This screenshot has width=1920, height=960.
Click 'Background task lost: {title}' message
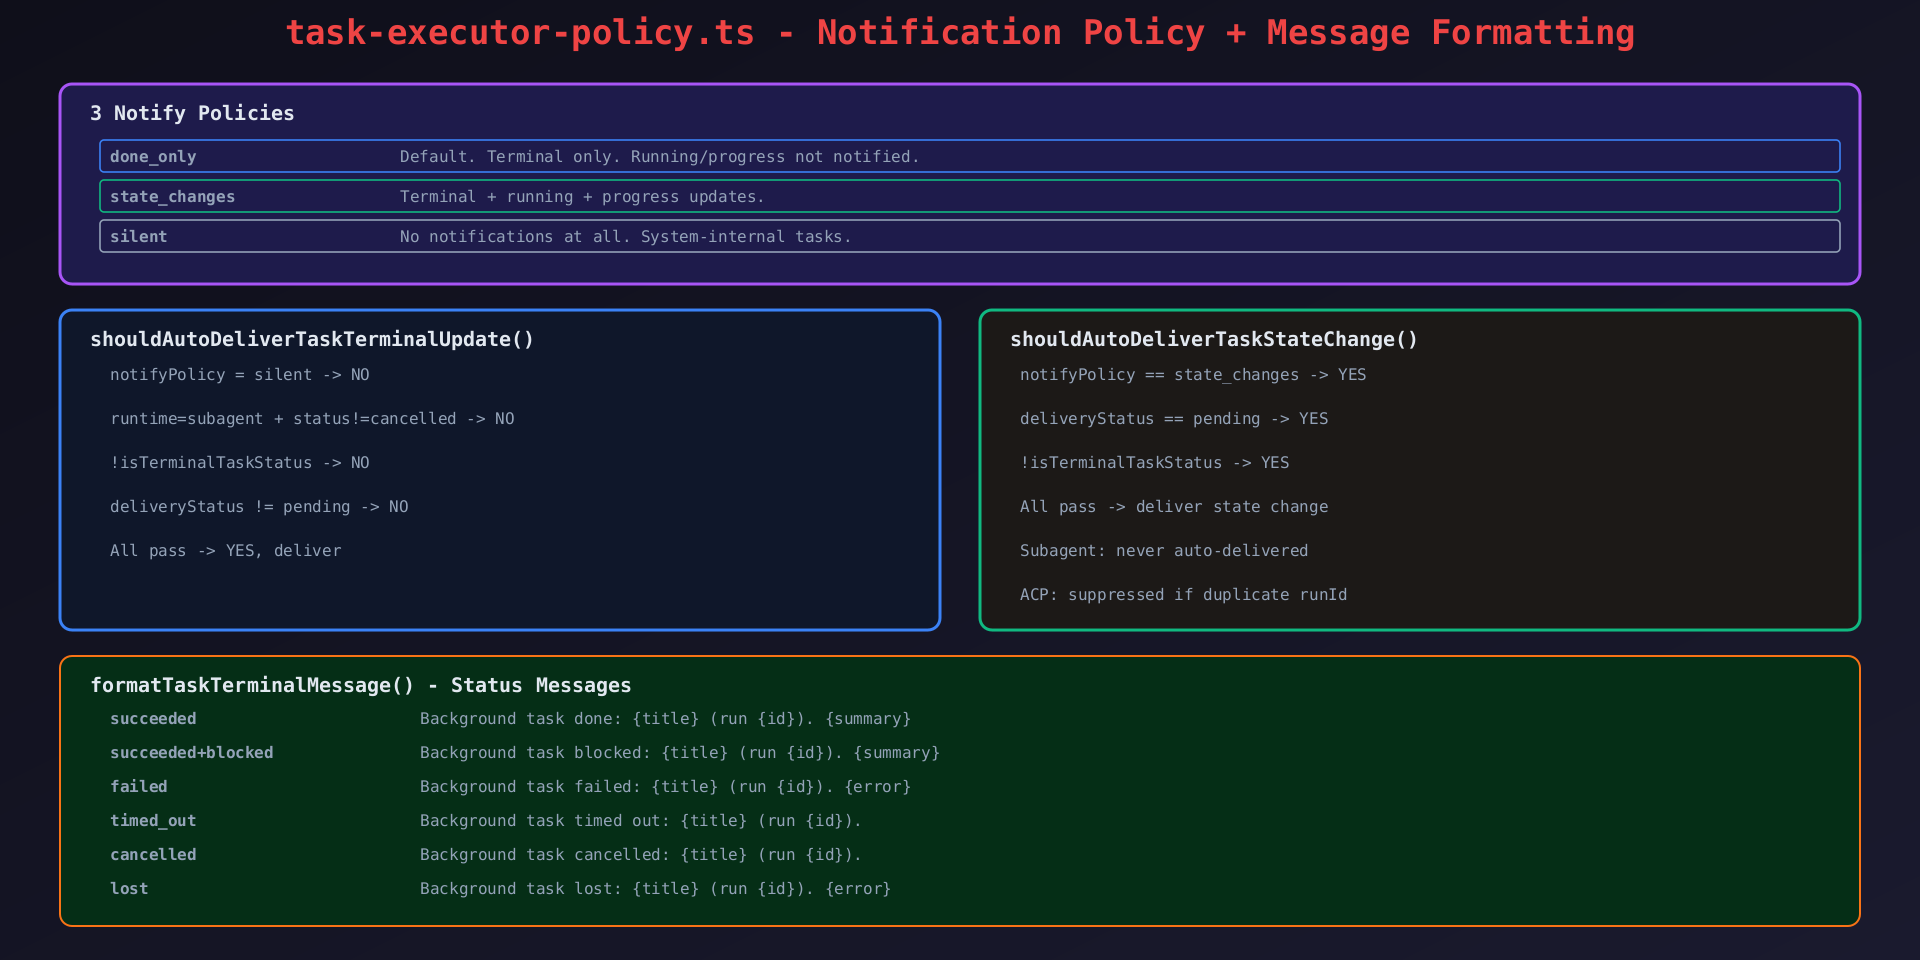pos(656,889)
